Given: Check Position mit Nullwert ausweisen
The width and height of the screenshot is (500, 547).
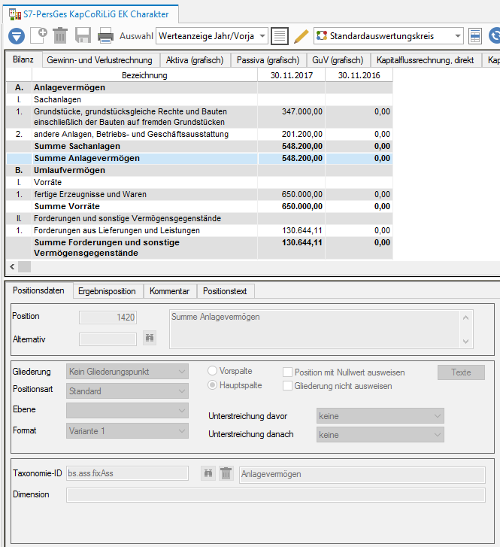Looking at the screenshot, I should (x=288, y=372).
